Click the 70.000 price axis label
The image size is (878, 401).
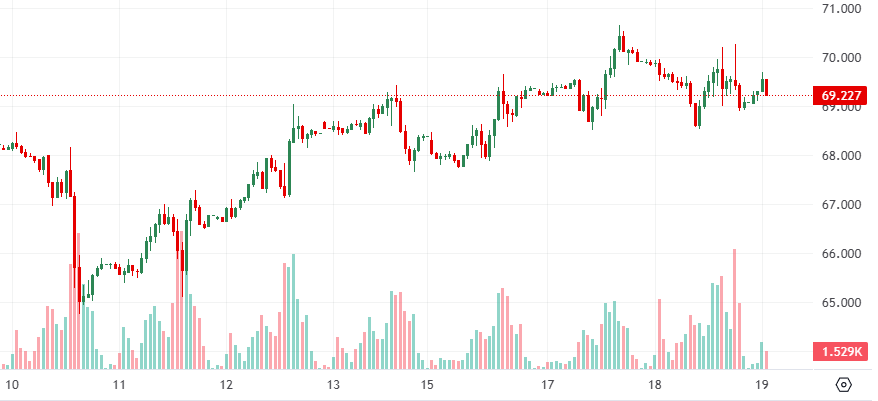(x=841, y=58)
